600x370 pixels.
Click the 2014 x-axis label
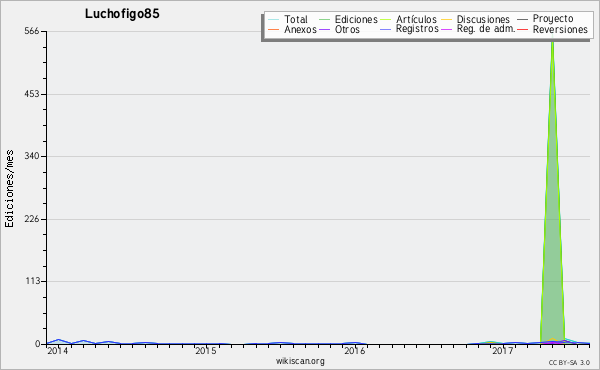coord(57,351)
